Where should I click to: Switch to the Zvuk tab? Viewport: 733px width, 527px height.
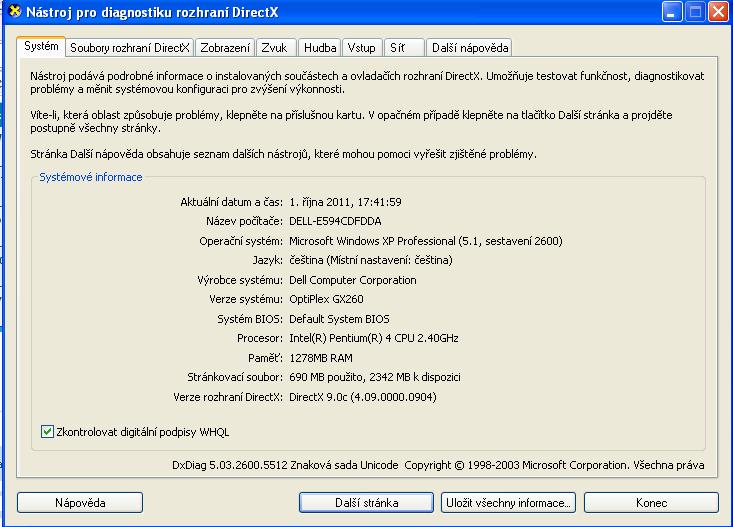(274, 48)
